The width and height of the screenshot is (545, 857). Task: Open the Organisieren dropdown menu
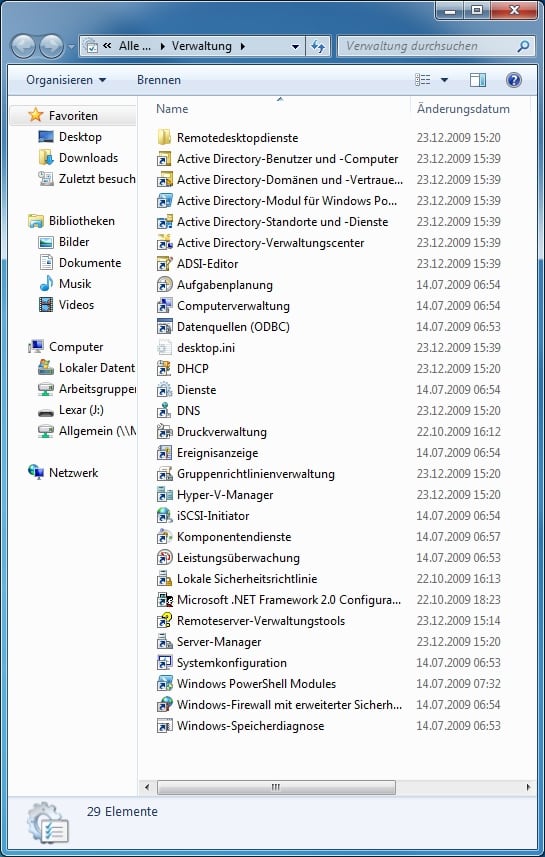66,80
